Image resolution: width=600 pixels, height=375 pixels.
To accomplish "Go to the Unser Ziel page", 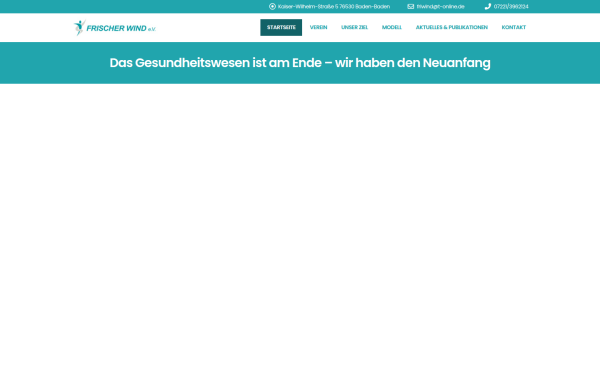I will point(354,28).
